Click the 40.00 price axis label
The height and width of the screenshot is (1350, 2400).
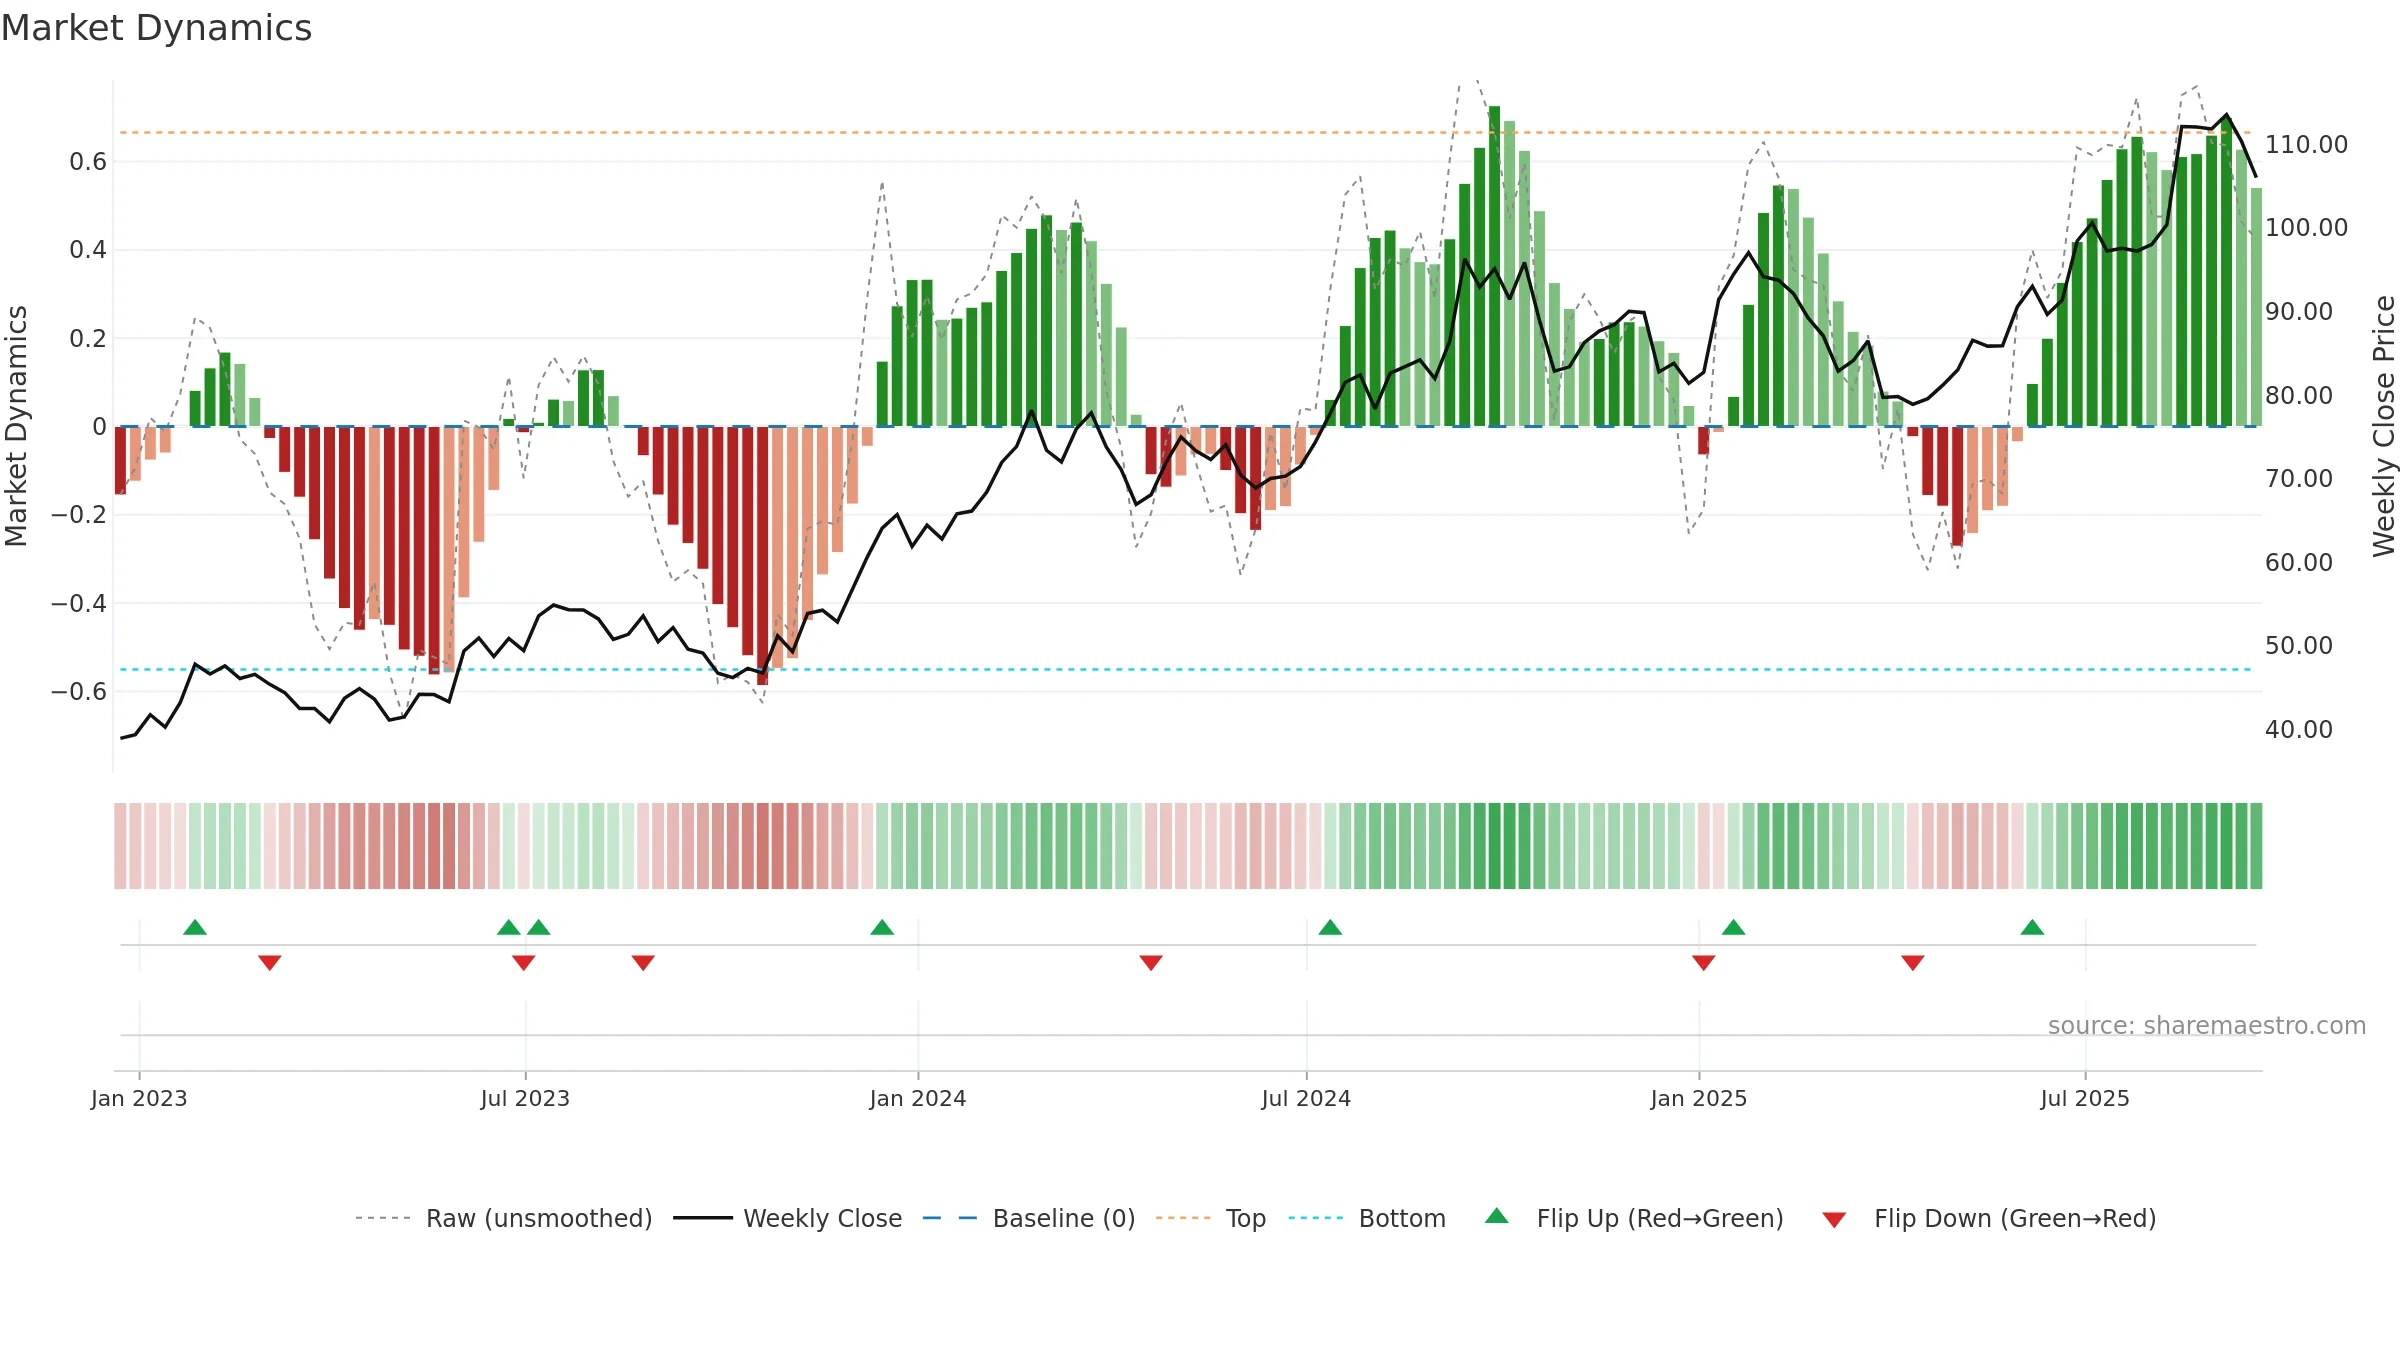(x=2299, y=730)
